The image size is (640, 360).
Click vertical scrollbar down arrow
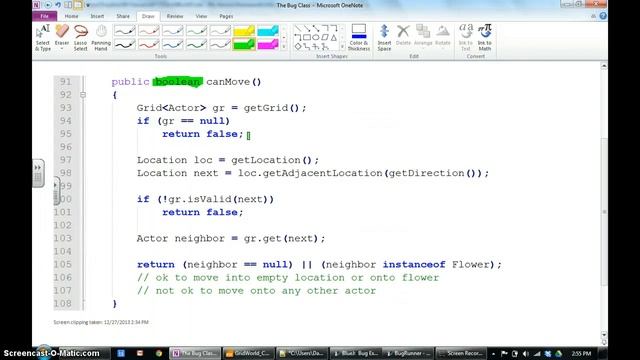point(604,334)
